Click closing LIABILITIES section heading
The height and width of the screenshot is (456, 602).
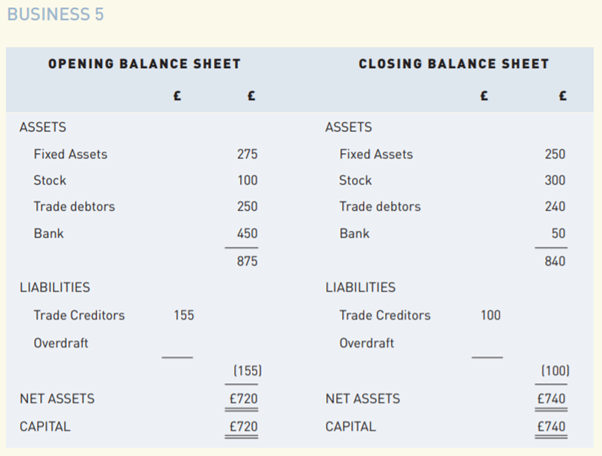(x=360, y=288)
